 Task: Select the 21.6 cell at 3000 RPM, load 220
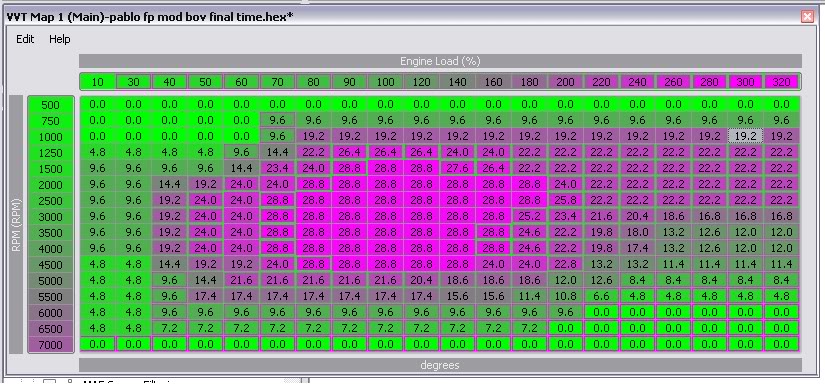tap(601, 216)
